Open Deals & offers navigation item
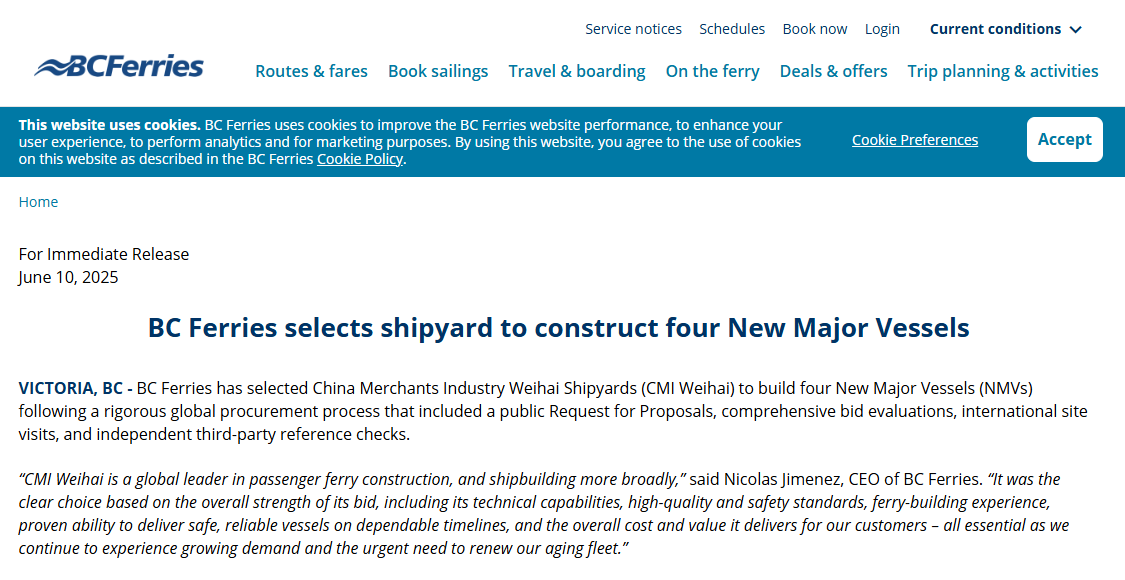The height and width of the screenshot is (580, 1125). pyautogui.click(x=833, y=71)
